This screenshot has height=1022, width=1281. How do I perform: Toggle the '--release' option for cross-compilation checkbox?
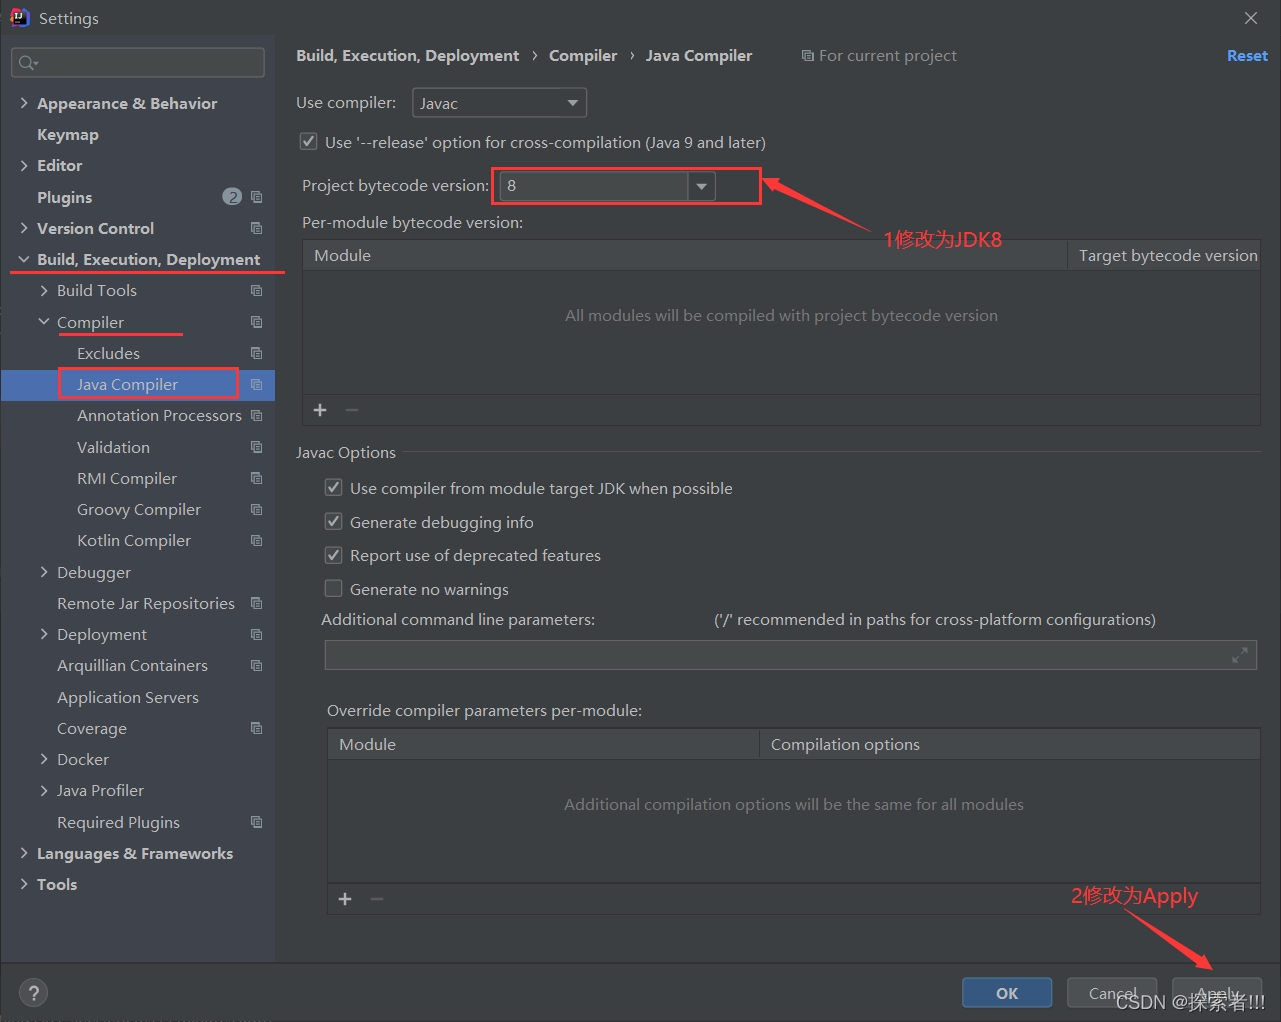click(309, 142)
